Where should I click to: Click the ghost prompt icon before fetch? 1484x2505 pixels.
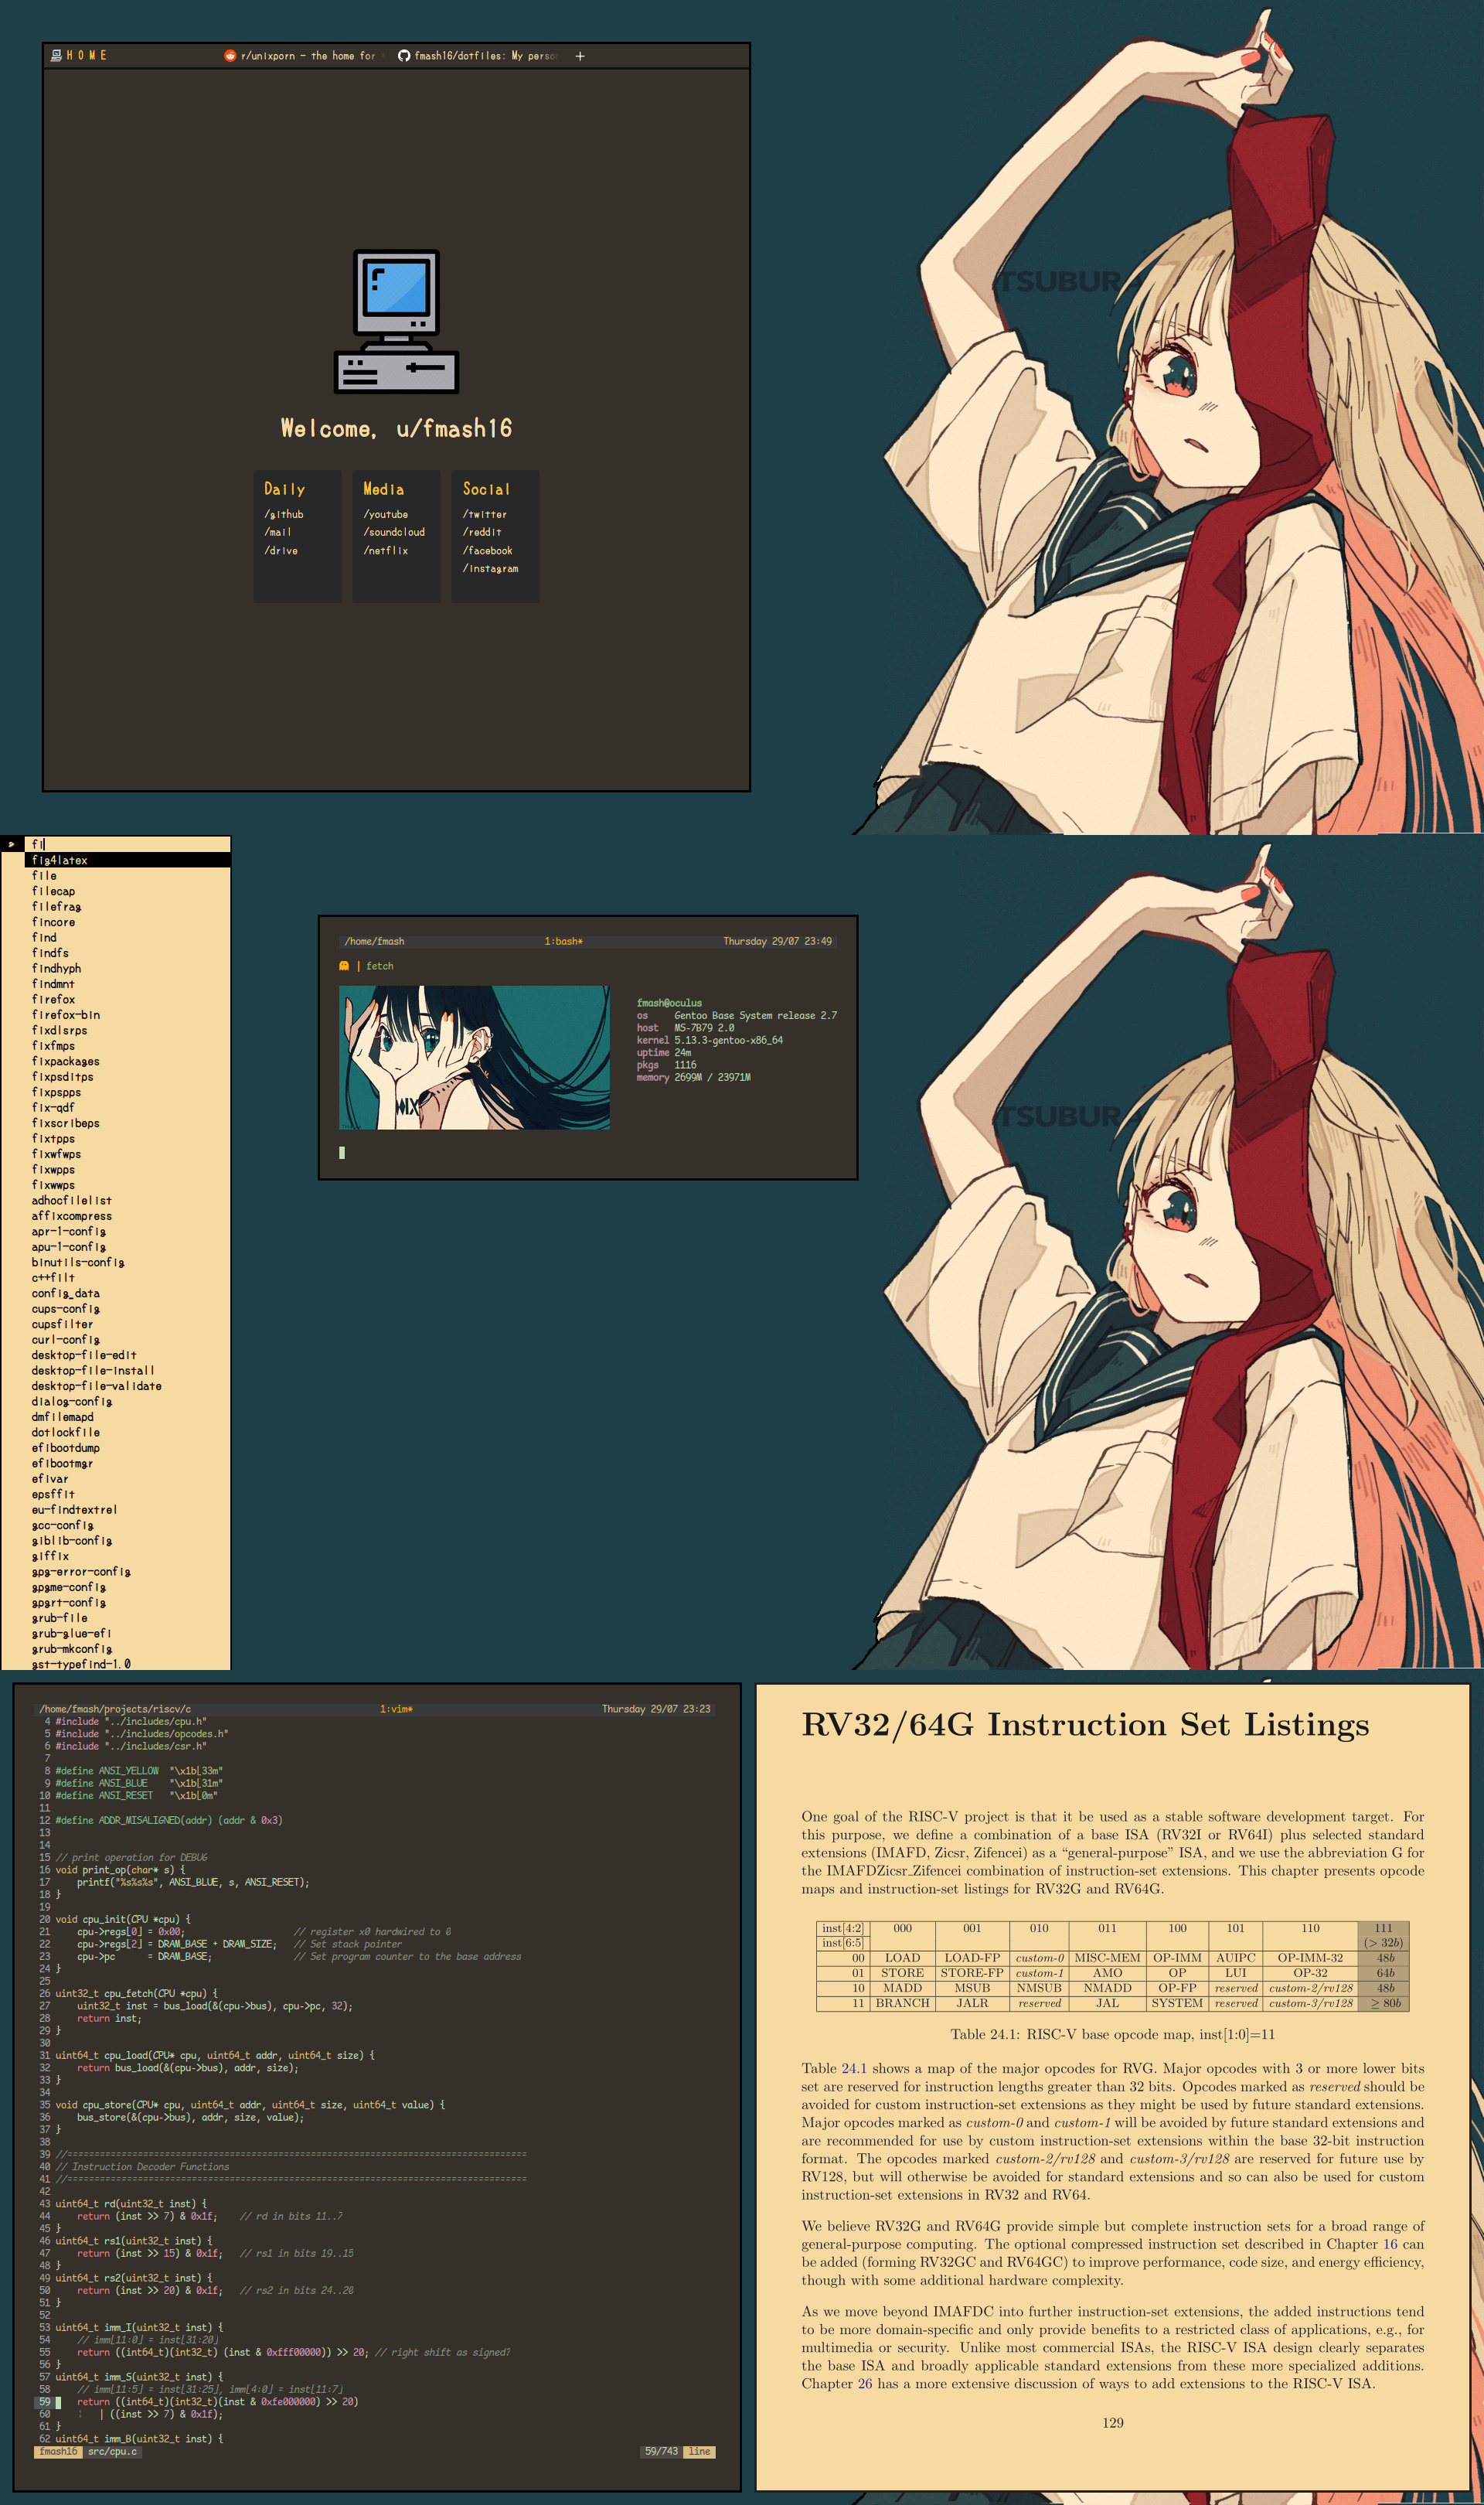(x=344, y=966)
